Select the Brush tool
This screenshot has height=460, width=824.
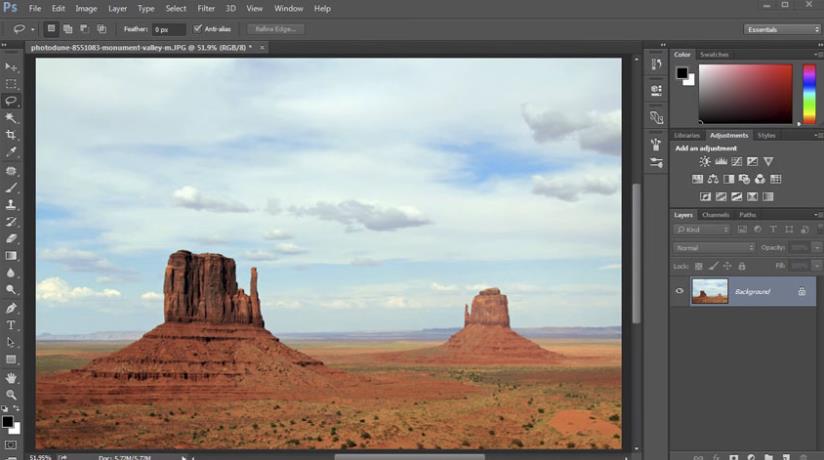(x=11, y=188)
